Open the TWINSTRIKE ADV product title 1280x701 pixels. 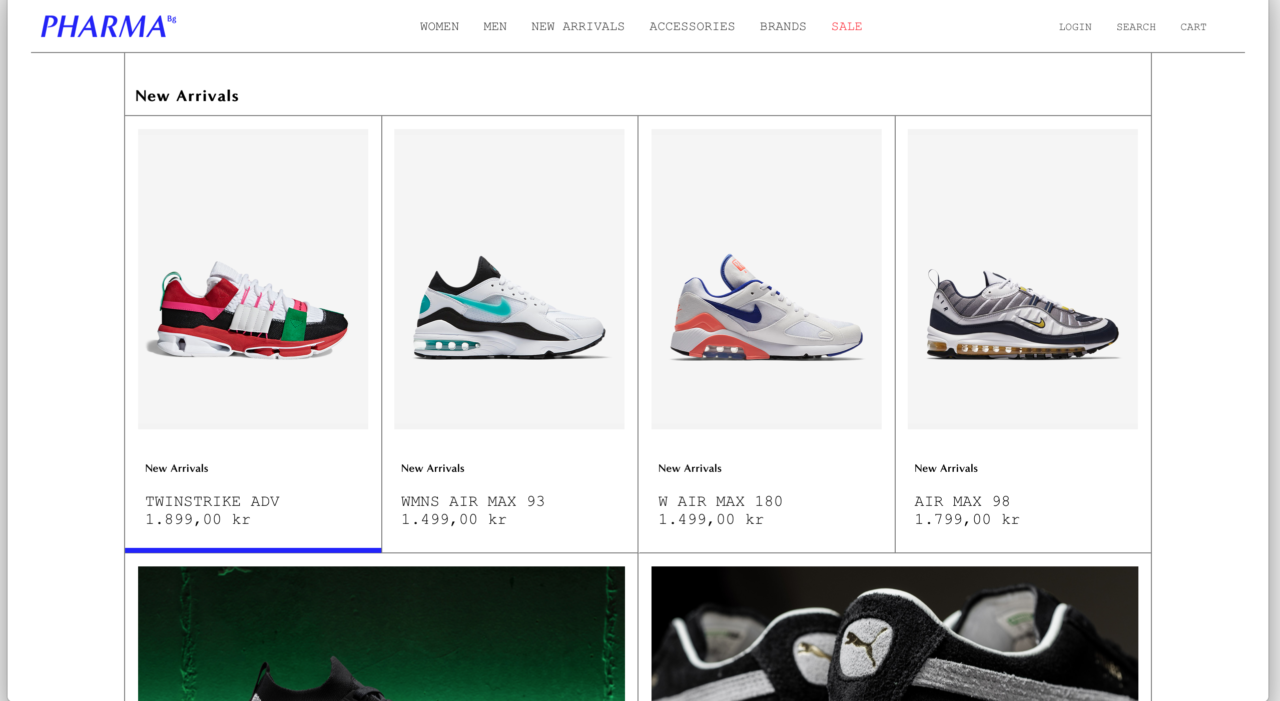(212, 501)
